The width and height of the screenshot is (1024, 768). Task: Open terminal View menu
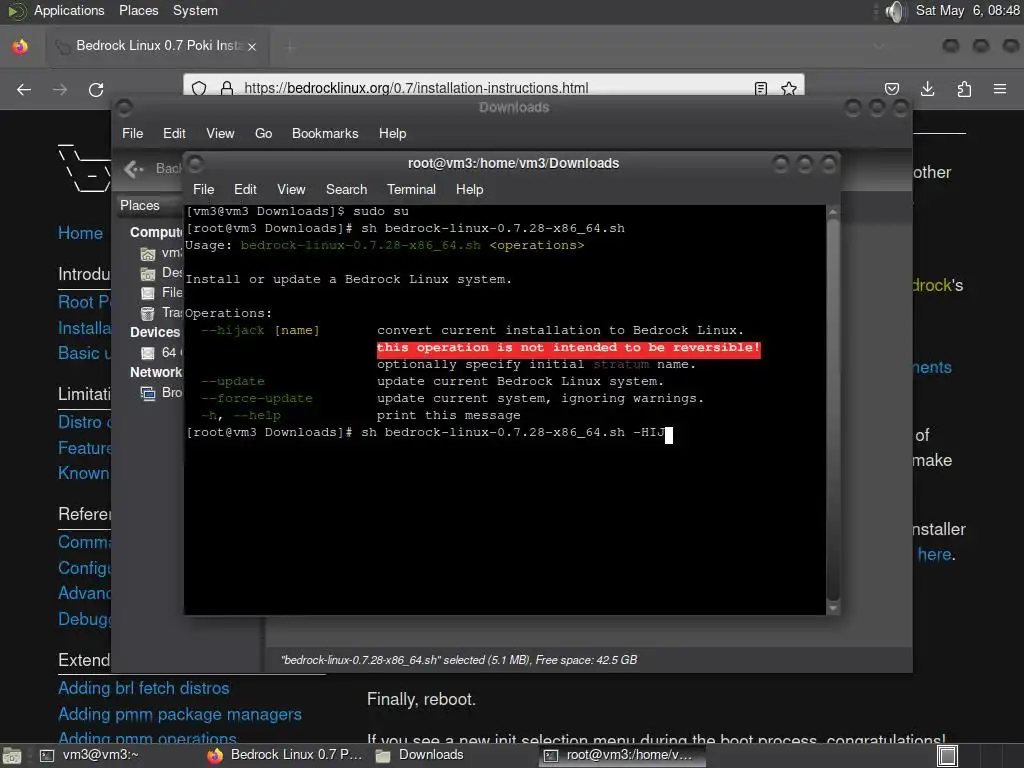pyautogui.click(x=291, y=189)
